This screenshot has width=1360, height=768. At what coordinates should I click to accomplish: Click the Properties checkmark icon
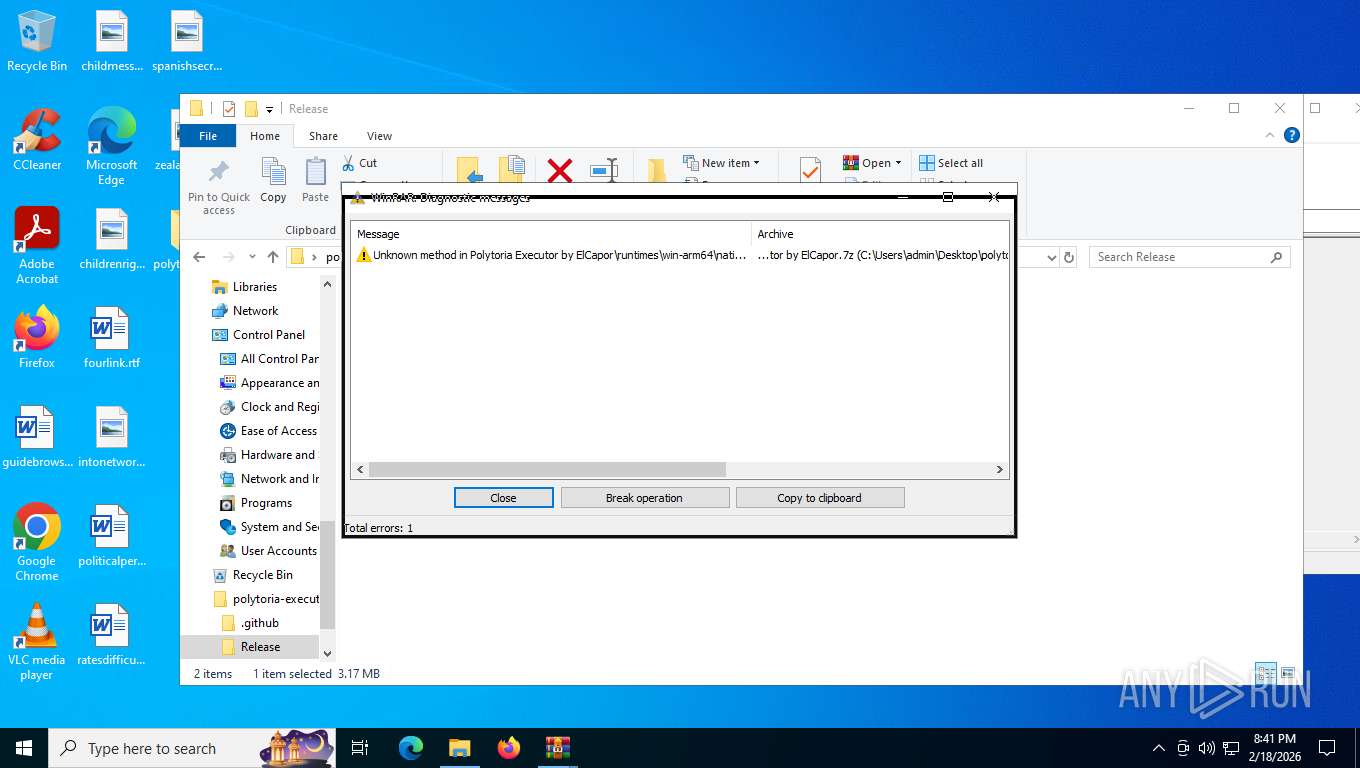[810, 170]
